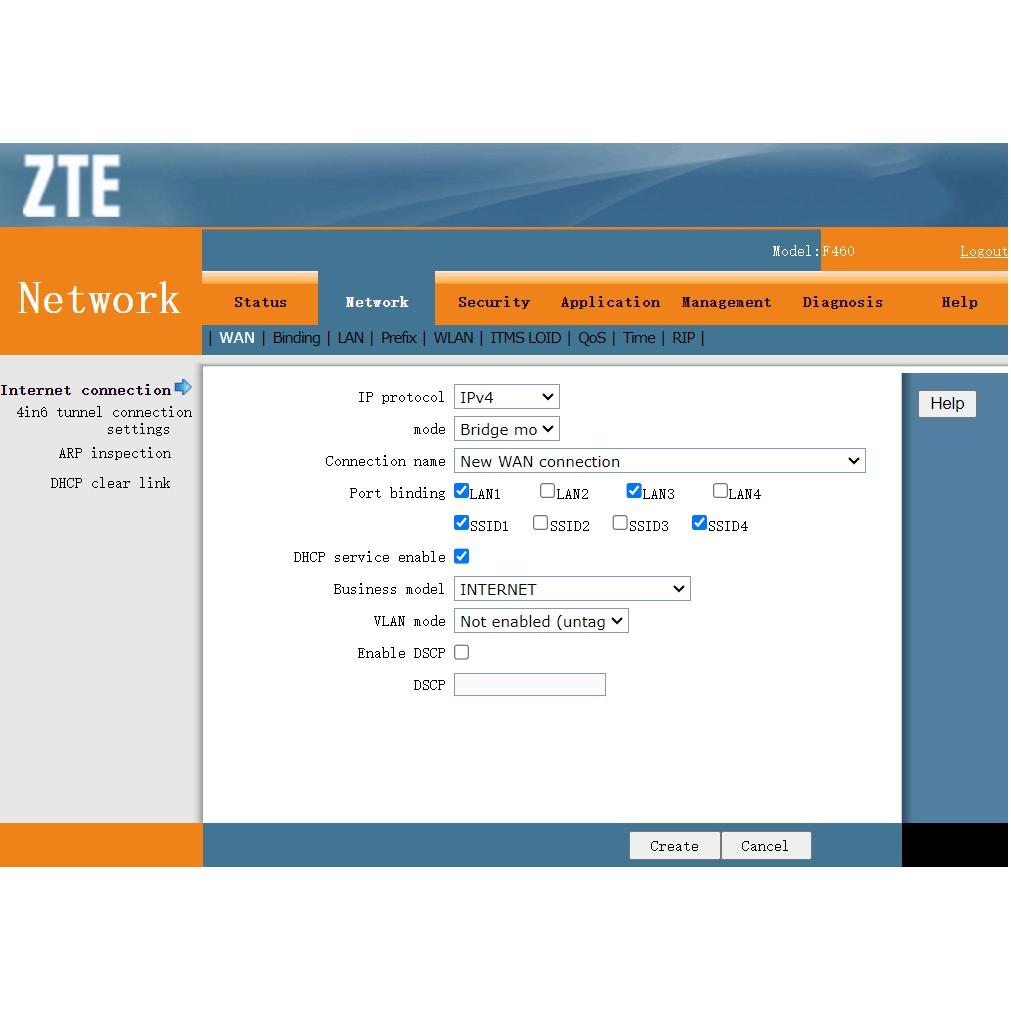Image resolution: width=1011 pixels, height=1011 pixels.
Task: Tick the LAN4 port binding checkbox
Action: (x=720, y=491)
